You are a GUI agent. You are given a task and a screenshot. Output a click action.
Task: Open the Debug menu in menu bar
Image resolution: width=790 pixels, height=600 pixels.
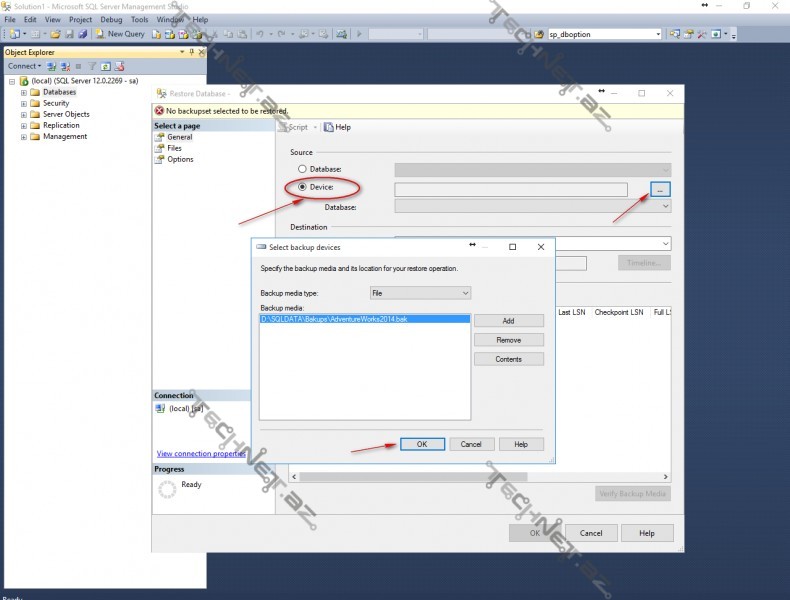pos(111,19)
